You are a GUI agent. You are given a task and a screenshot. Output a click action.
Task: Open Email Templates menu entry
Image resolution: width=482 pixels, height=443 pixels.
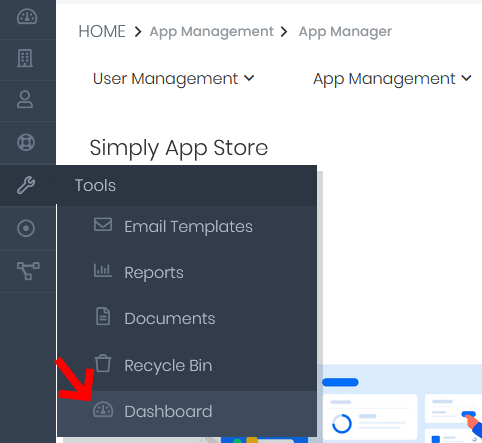click(187, 227)
